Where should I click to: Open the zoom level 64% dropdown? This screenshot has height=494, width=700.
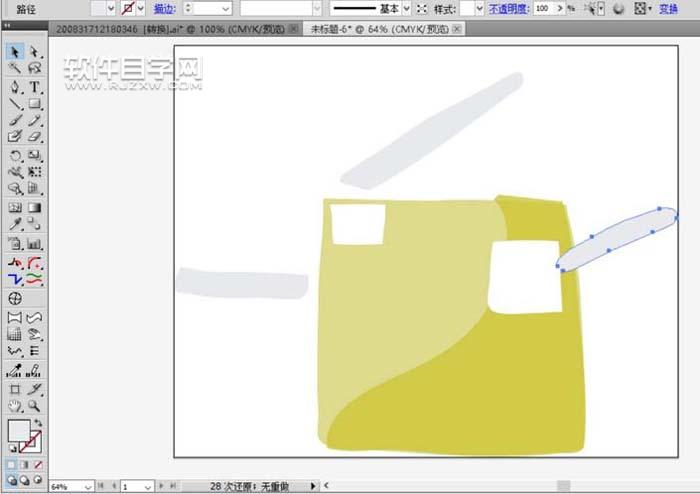tap(89, 486)
